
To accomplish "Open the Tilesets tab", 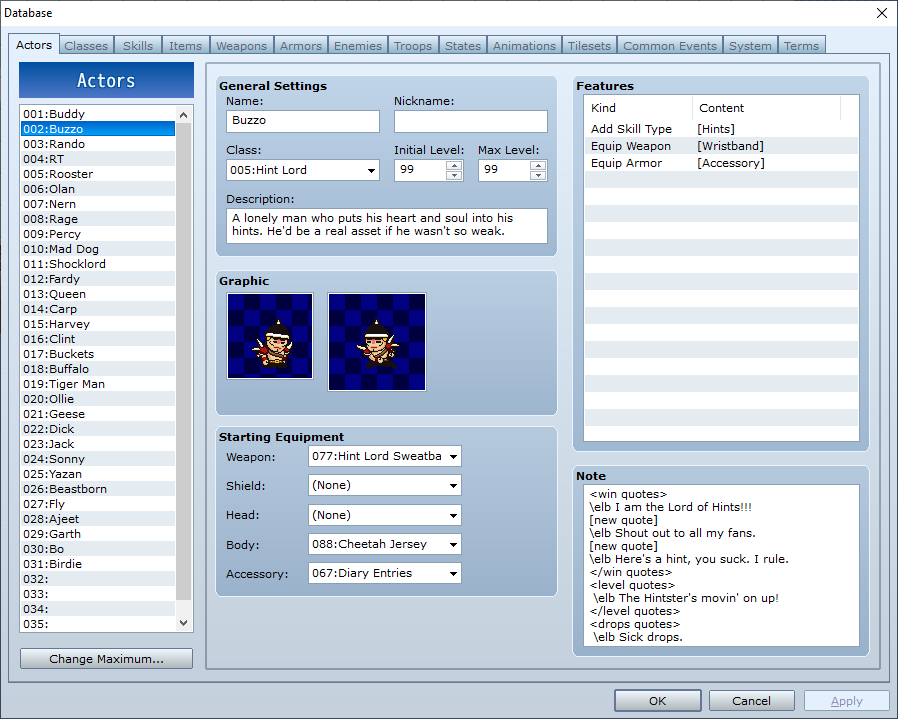I will pos(589,46).
